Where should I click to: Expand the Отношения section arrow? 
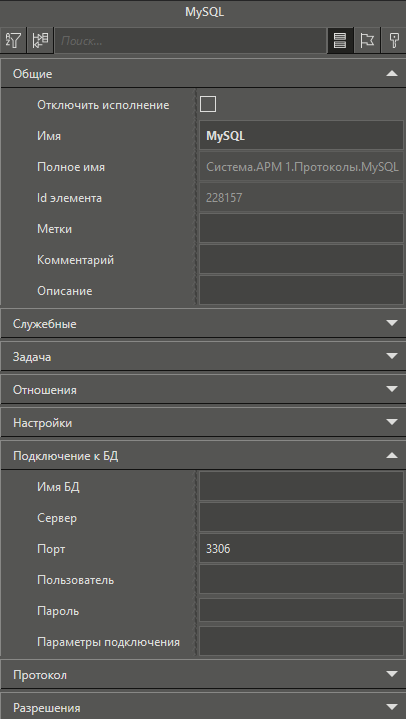click(x=391, y=389)
